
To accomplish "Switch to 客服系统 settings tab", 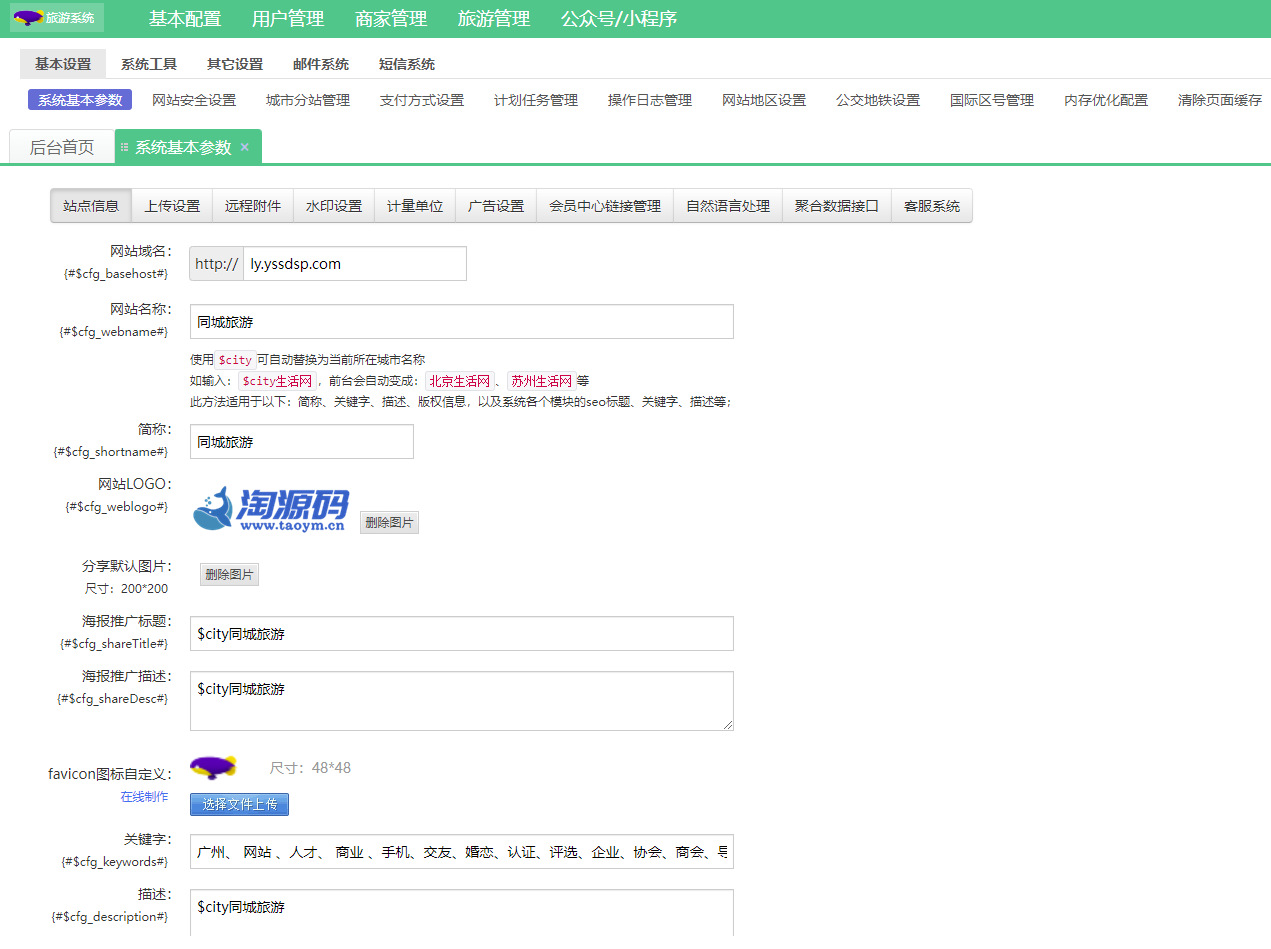I will 932,206.
